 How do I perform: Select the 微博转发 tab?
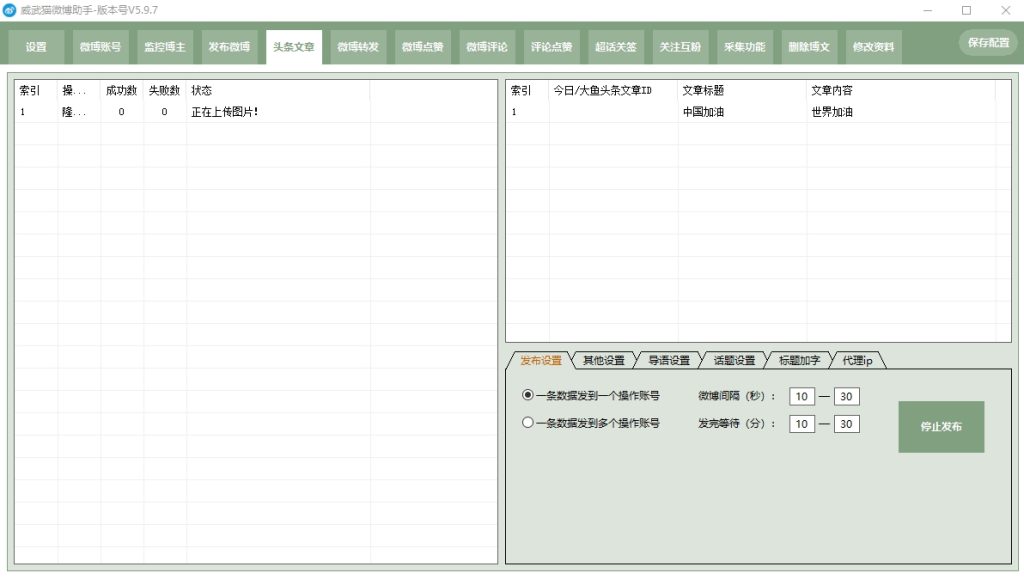click(358, 47)
